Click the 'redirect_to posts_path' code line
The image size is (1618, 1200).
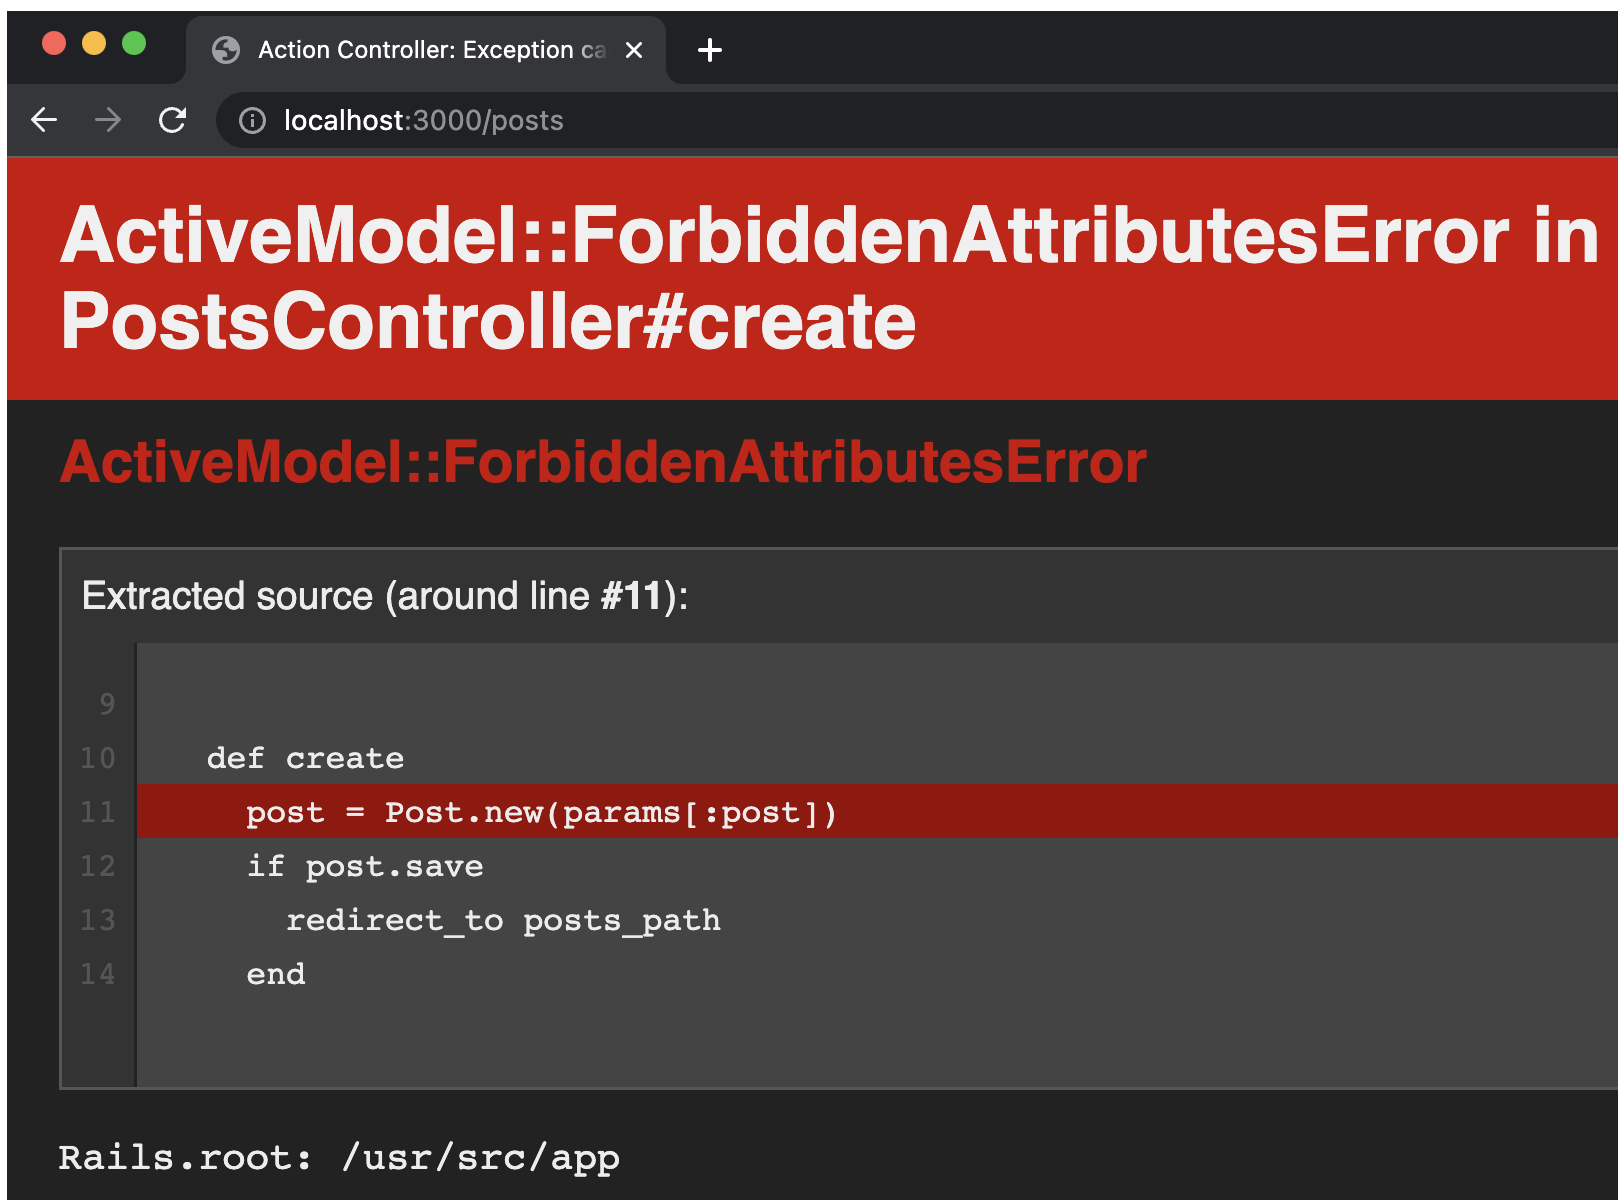(503, 920)
